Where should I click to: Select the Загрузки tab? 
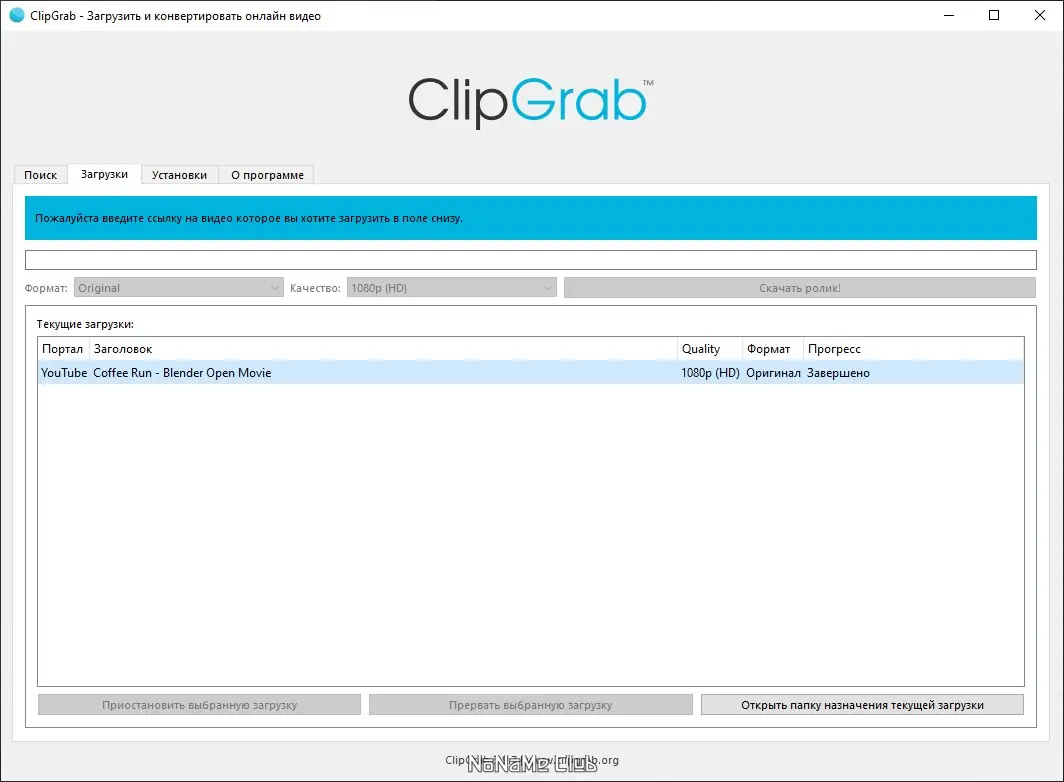(104, 174)
